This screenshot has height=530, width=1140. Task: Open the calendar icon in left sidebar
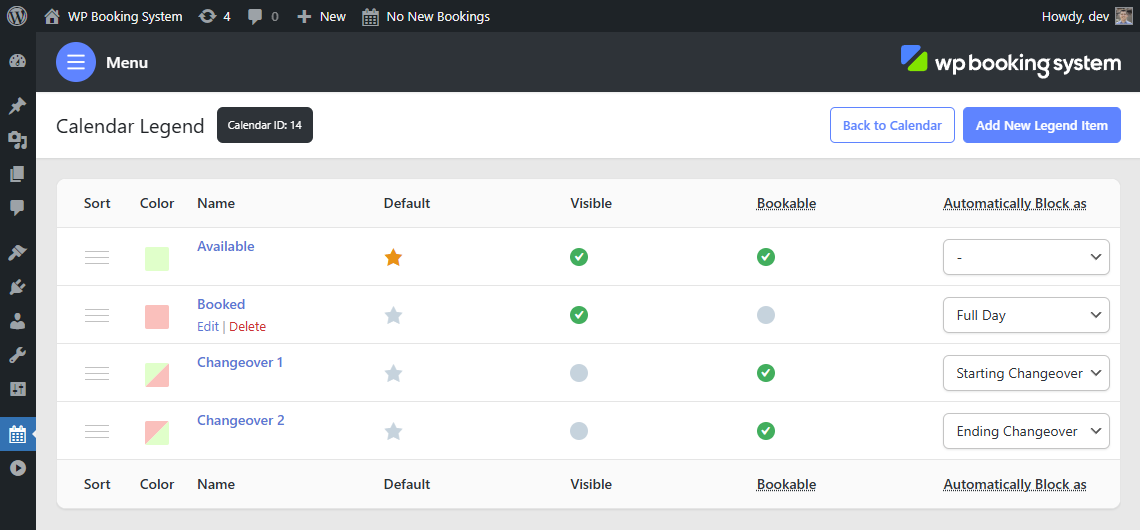[17, 434]
